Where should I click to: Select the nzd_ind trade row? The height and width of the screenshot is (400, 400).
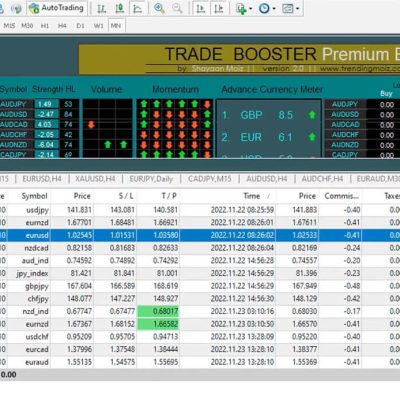(x=200, y=311)
